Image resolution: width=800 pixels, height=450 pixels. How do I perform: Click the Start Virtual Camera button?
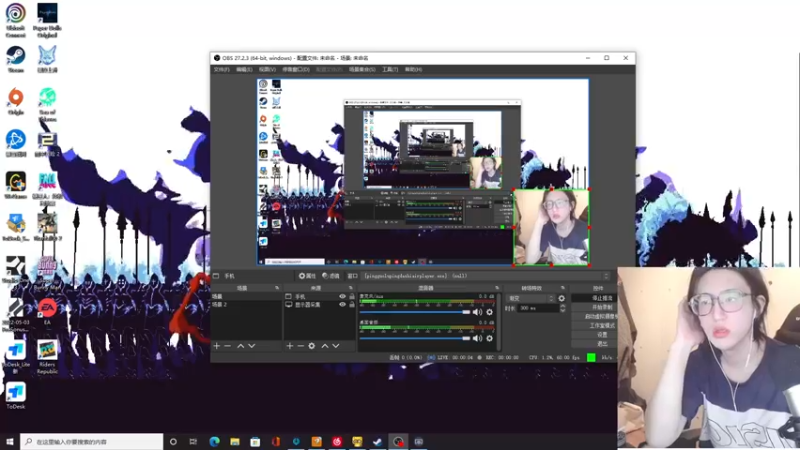point(594,316)
